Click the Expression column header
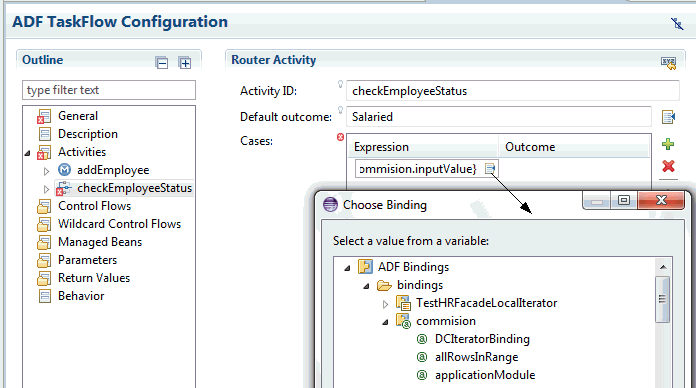 423,147
